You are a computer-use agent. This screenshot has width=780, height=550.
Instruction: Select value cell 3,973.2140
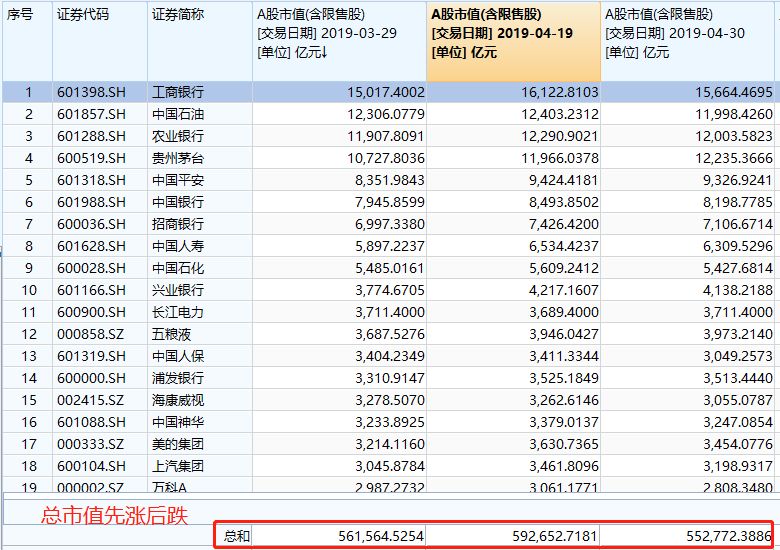(x=687, y=334)
